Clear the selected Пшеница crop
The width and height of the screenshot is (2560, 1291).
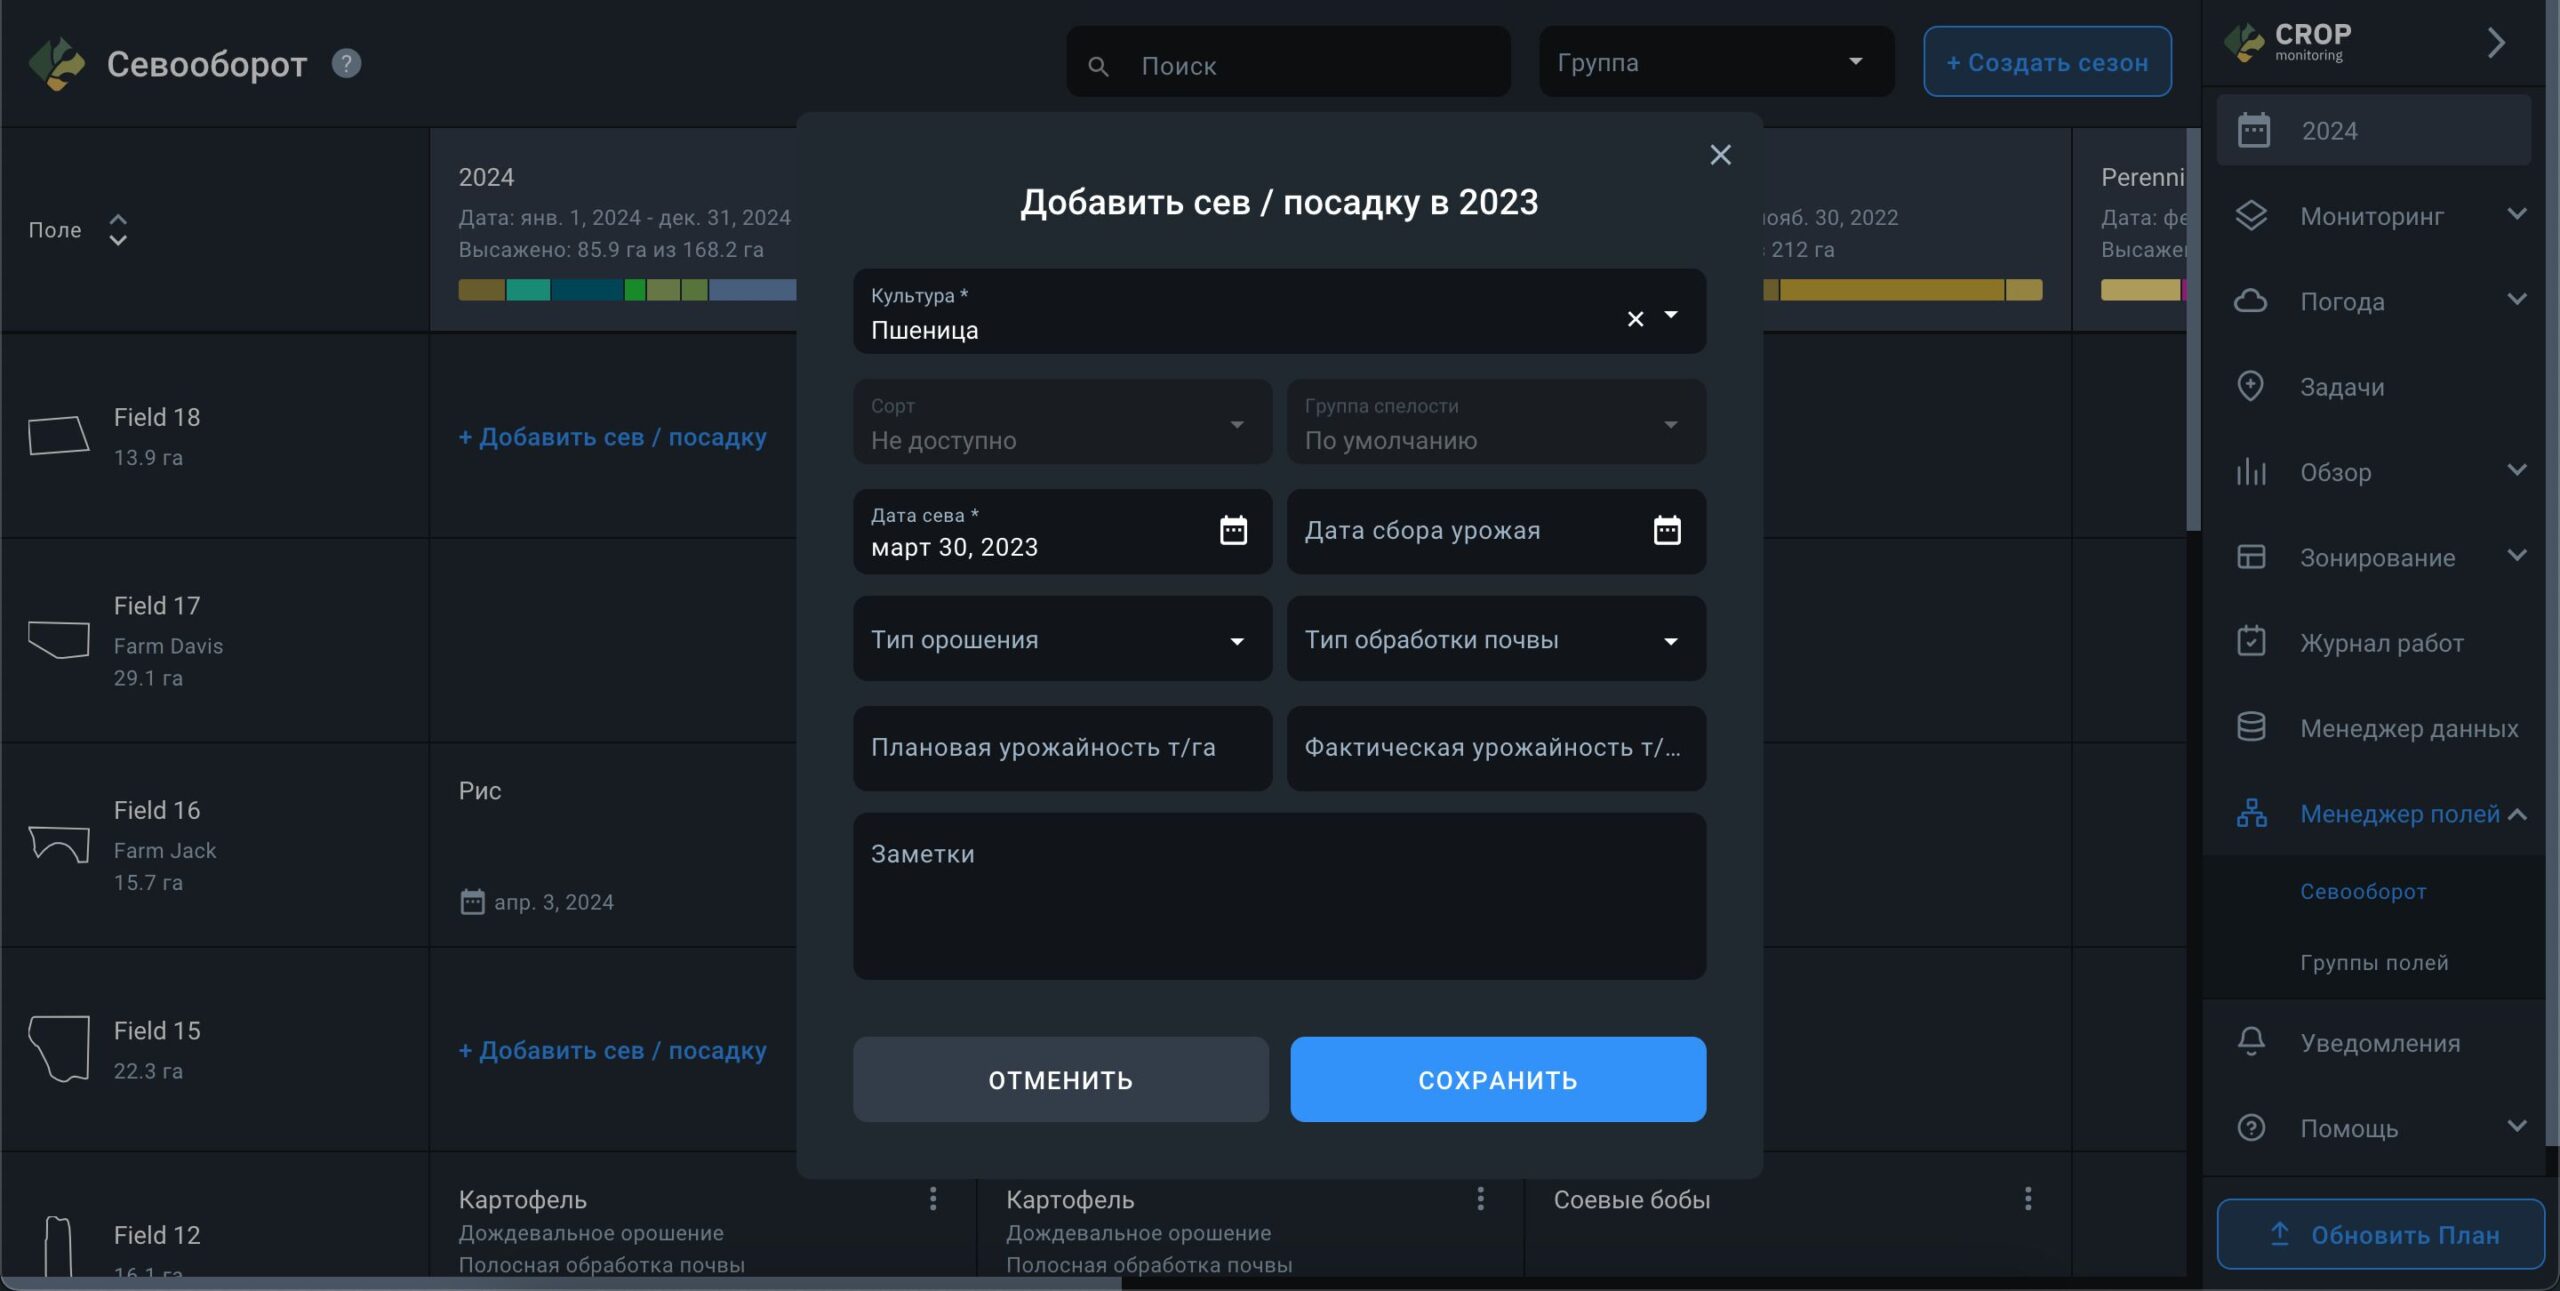[1635, 319]
